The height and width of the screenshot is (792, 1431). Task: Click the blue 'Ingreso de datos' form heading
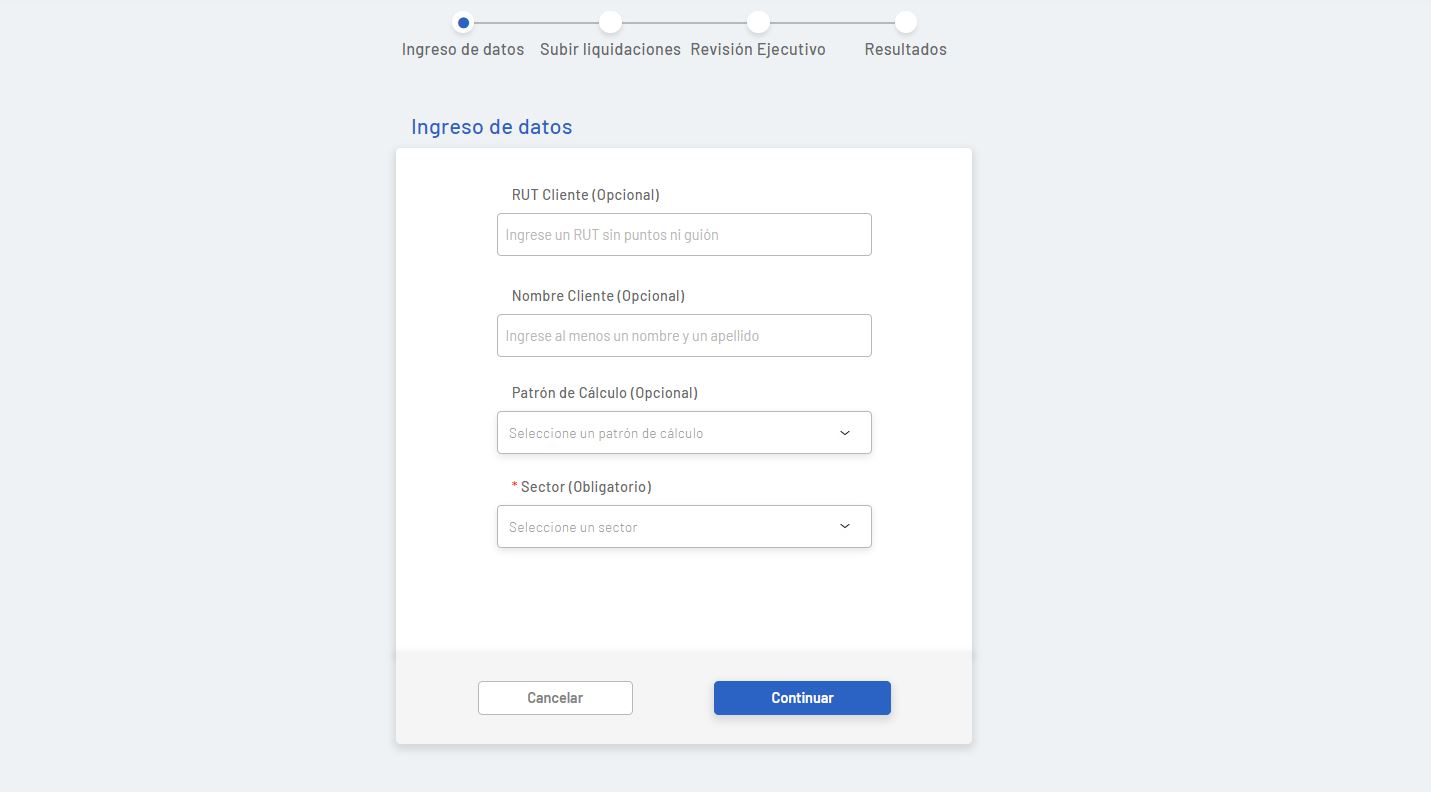tap(491, 127)
